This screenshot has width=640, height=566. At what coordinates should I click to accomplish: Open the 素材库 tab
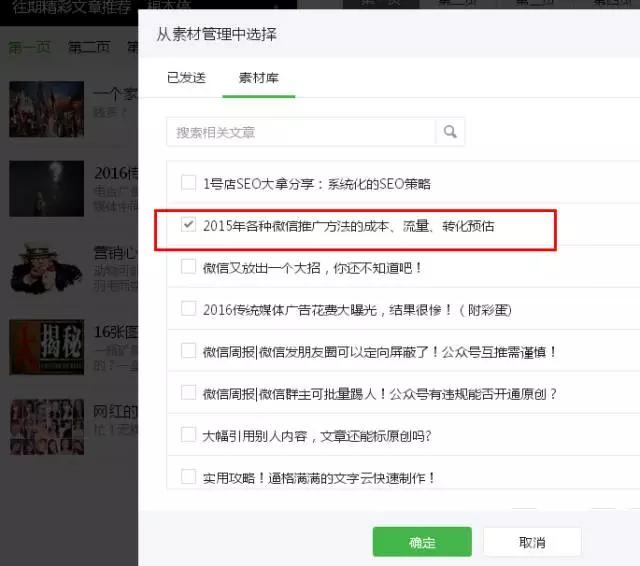[x=258, y=78]
